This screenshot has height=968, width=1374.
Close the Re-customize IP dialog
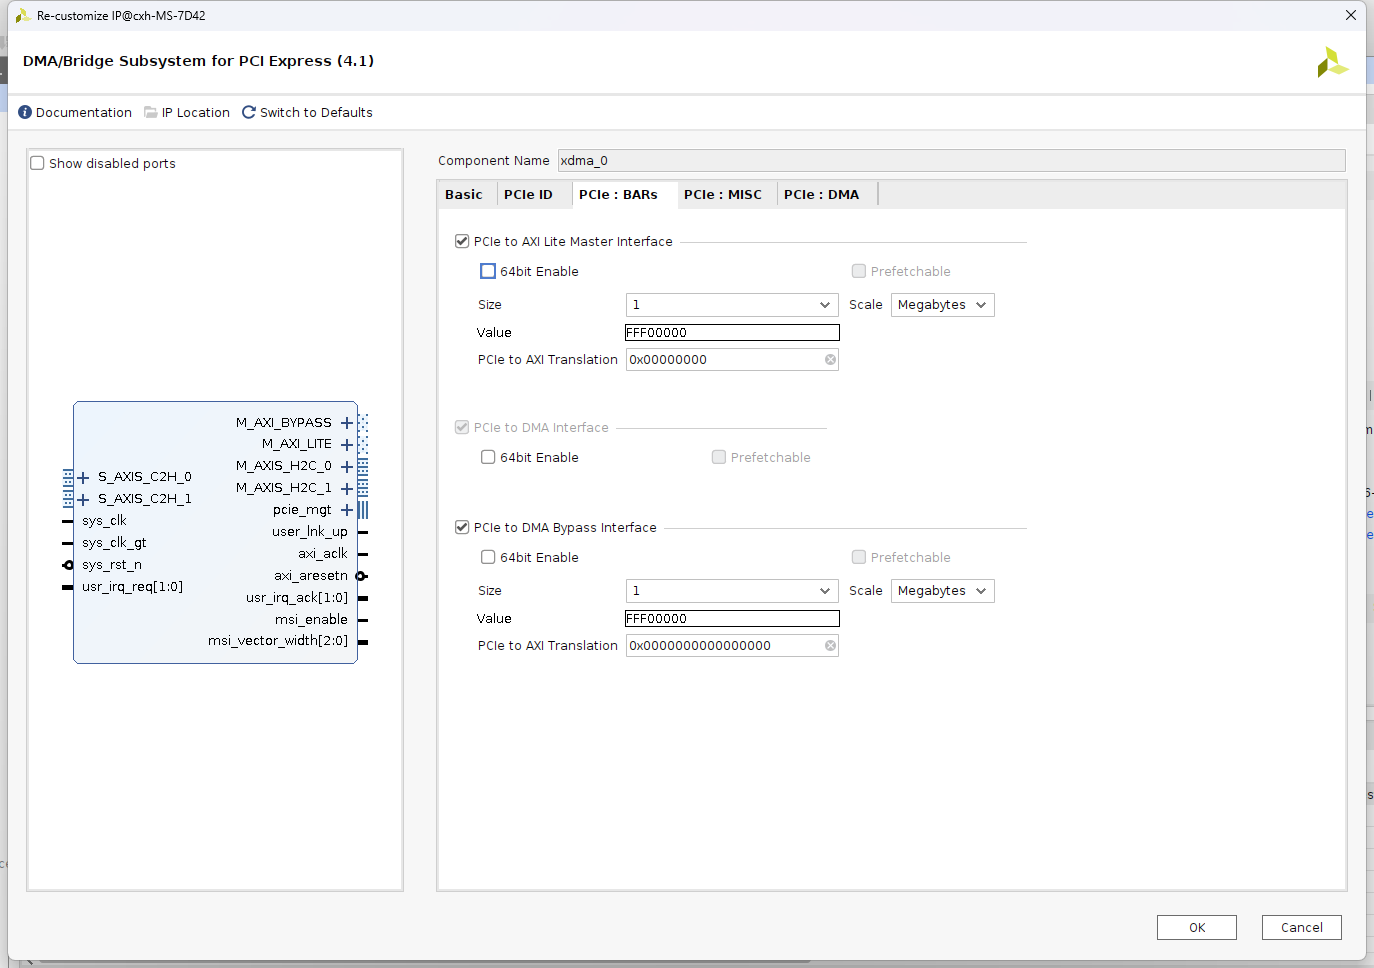coord(1351,15)
